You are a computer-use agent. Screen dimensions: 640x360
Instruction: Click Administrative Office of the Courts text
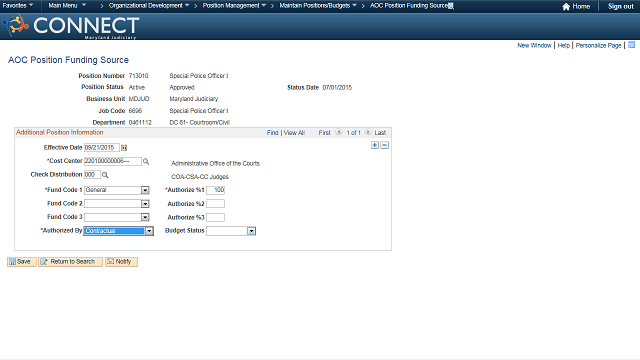(216, 163)
